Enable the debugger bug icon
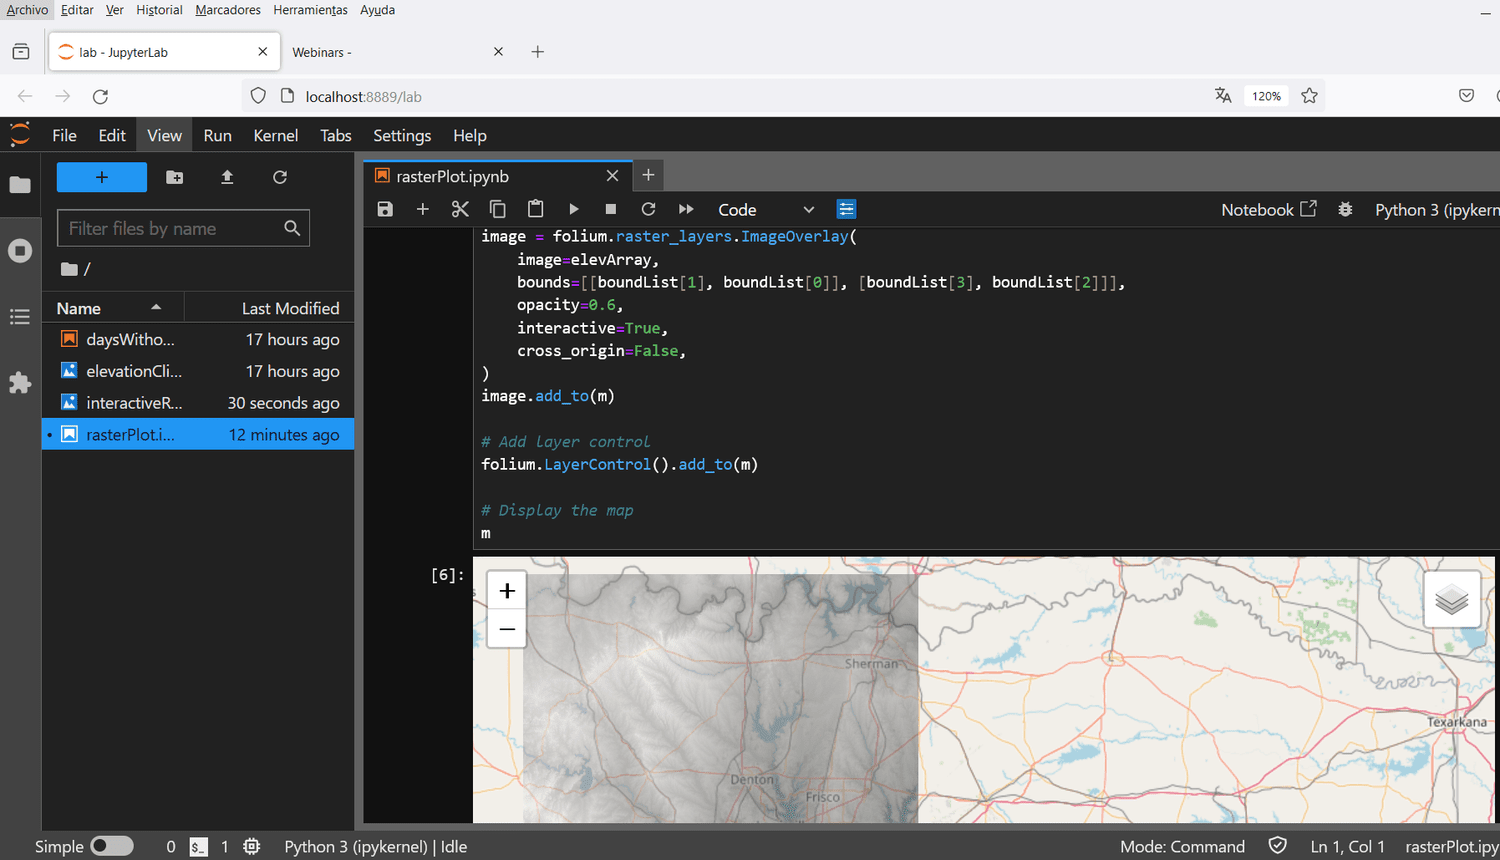The width and height of the screenshot is (1500, 860). coord(1345,210)
